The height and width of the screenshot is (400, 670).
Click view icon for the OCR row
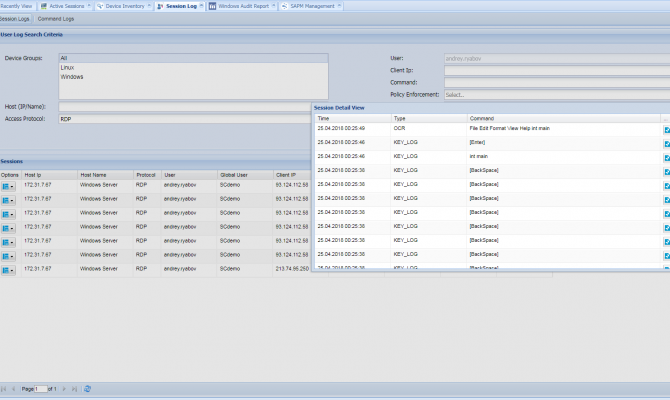point(667,130)
